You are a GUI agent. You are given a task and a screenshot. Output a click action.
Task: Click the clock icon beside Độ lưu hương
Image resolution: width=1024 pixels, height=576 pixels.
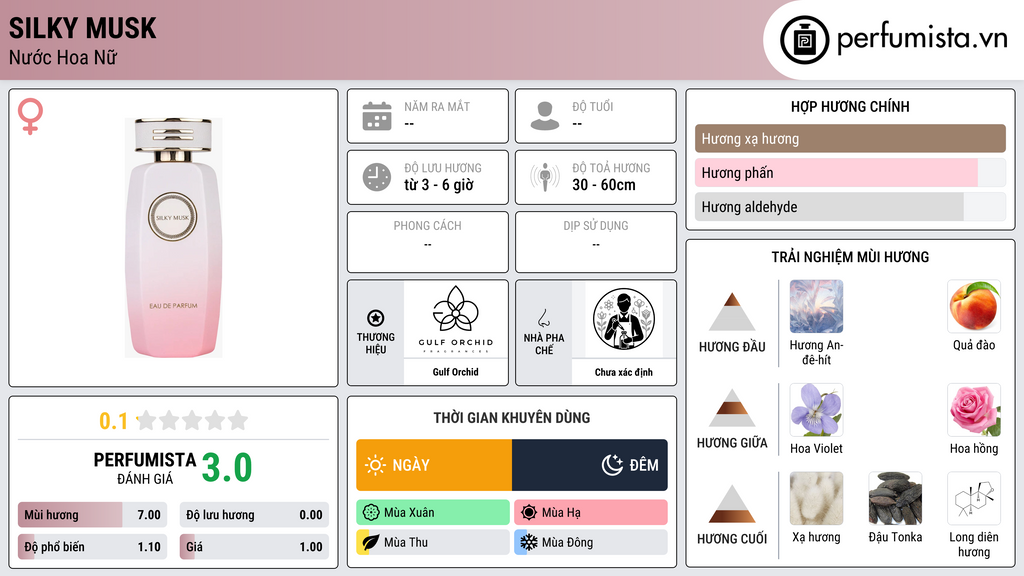tap(377, 177)
